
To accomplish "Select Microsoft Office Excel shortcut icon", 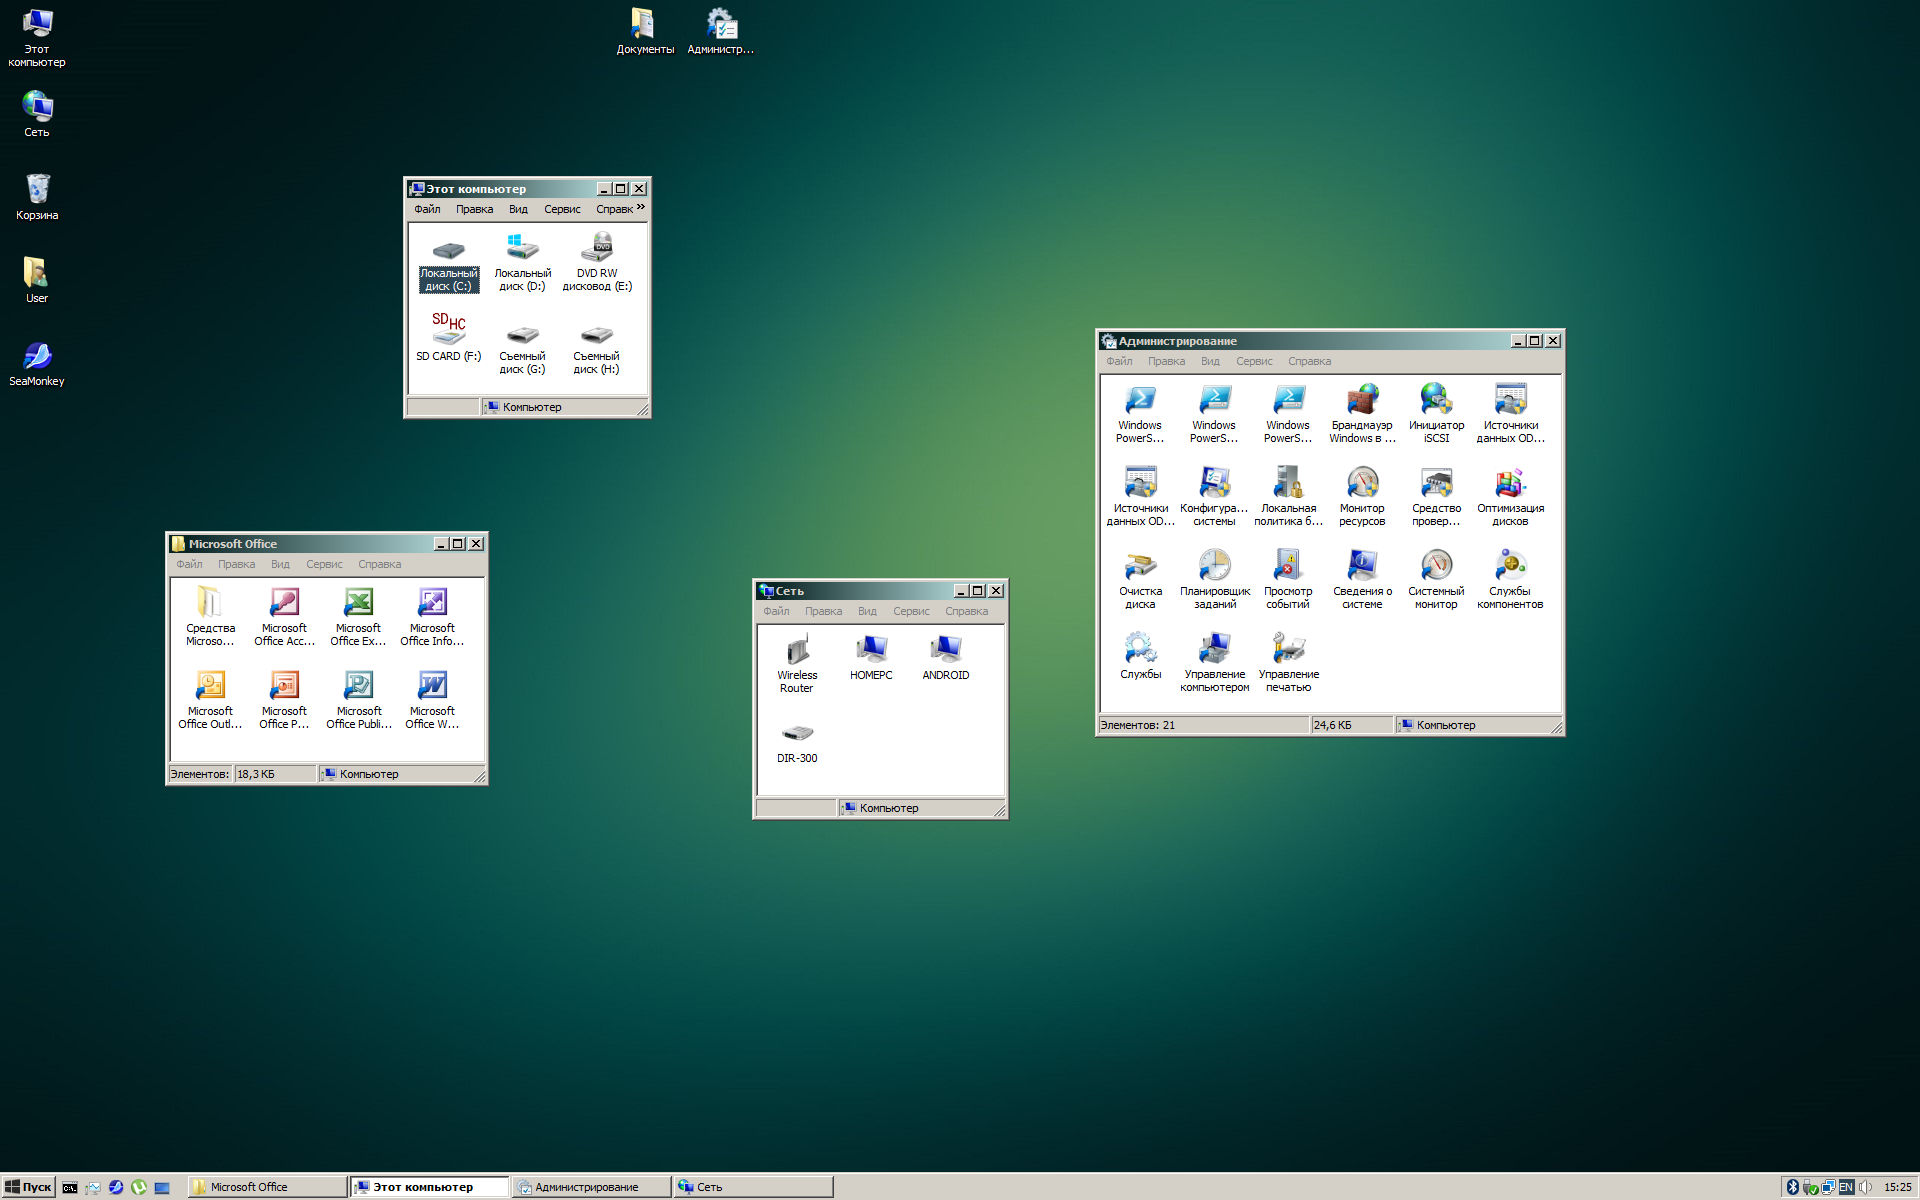I will coord(358,603).
